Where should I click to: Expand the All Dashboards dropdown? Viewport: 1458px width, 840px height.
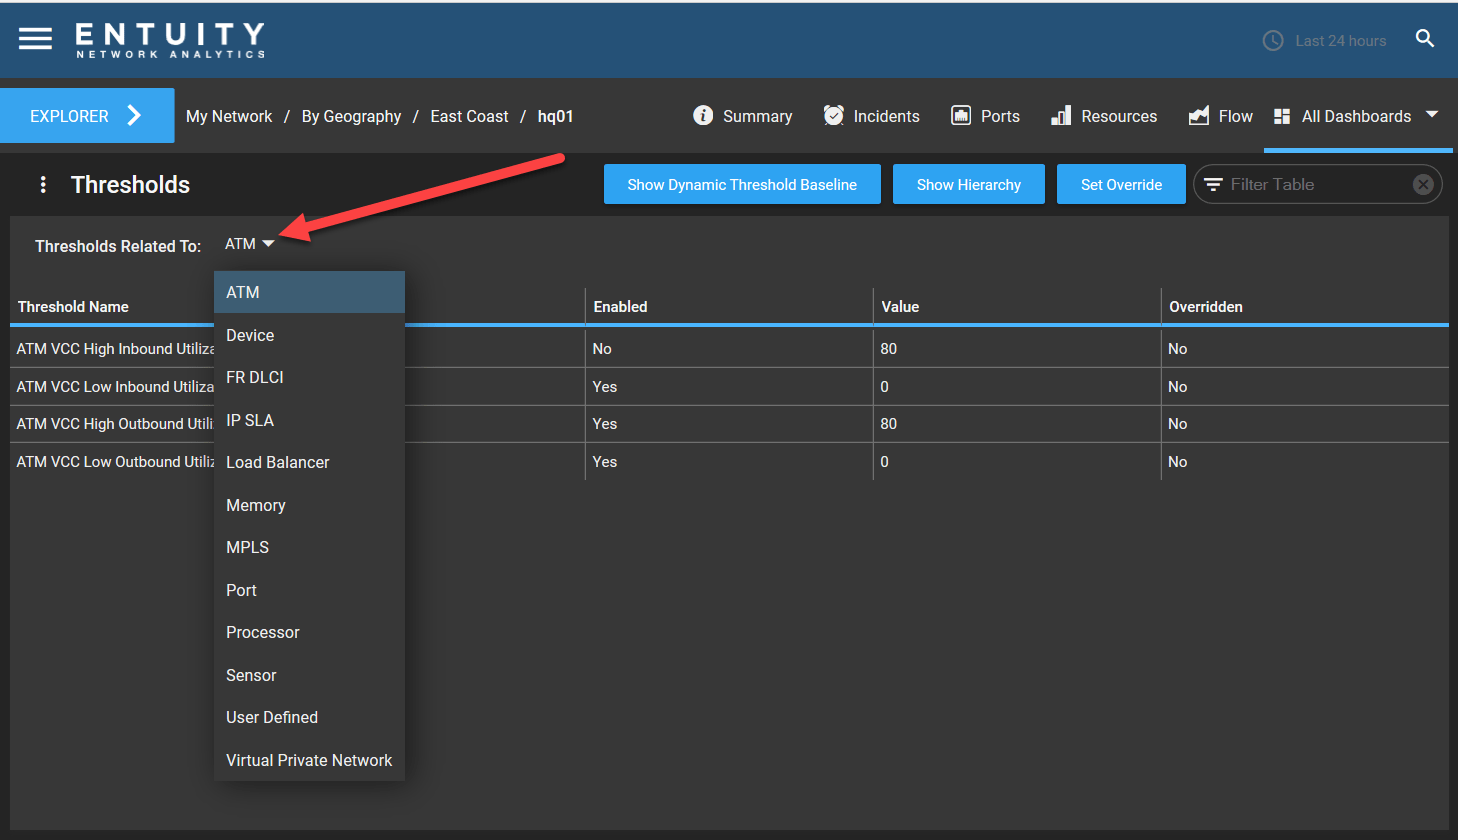click(1431, 115)
